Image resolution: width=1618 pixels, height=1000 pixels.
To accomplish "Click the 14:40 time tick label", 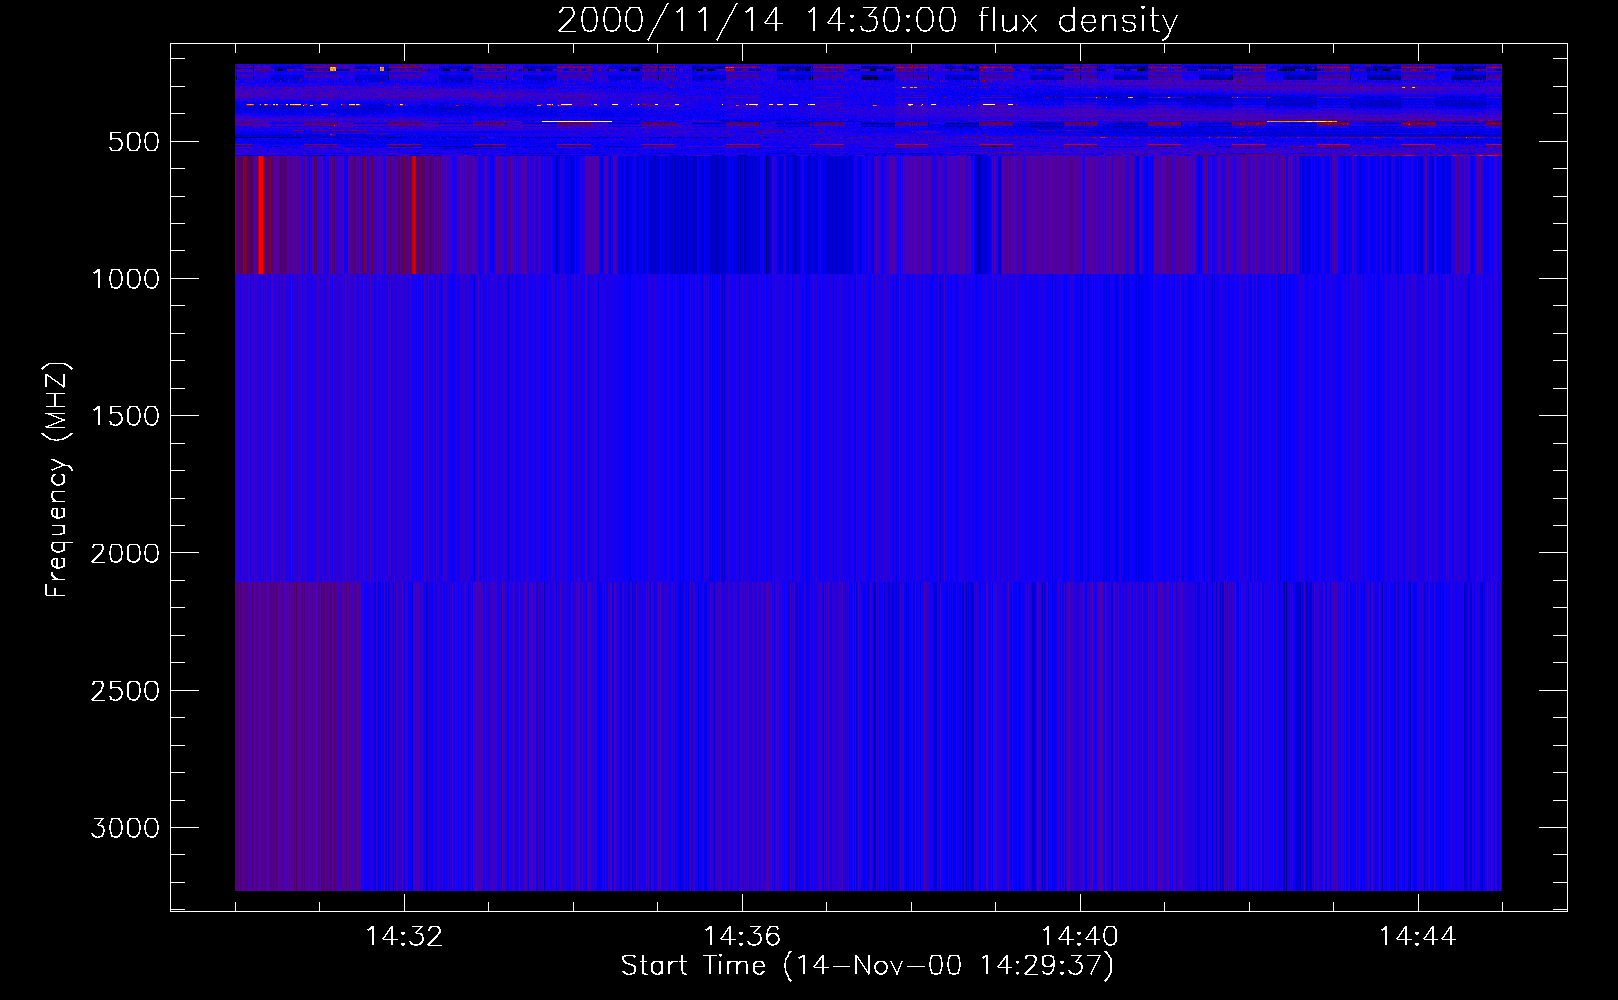I will 1080,937.
